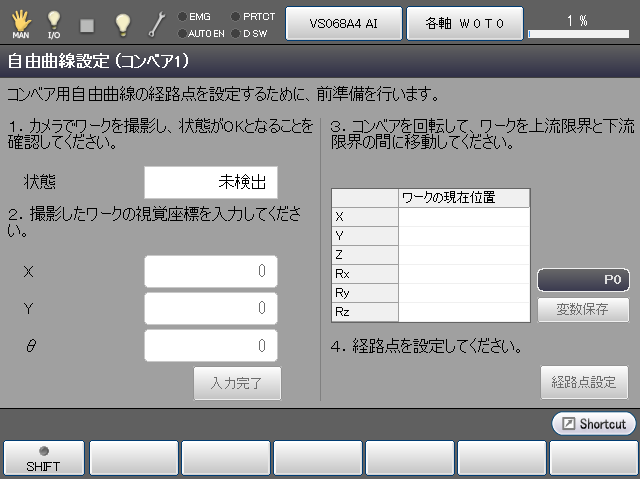This screenshot has height=479, width=640.
Task: Select the P0 variable field
Action: pos(583,281)
